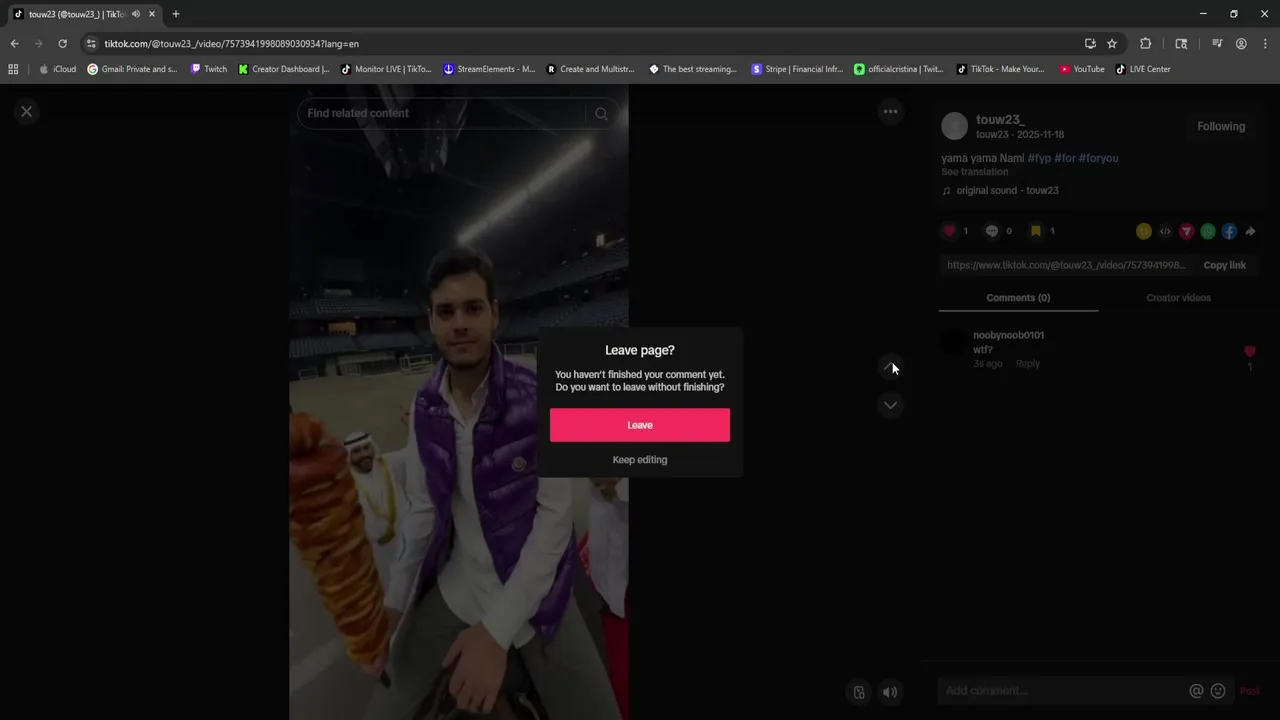Click the embed code icon

pos(1165,231)
